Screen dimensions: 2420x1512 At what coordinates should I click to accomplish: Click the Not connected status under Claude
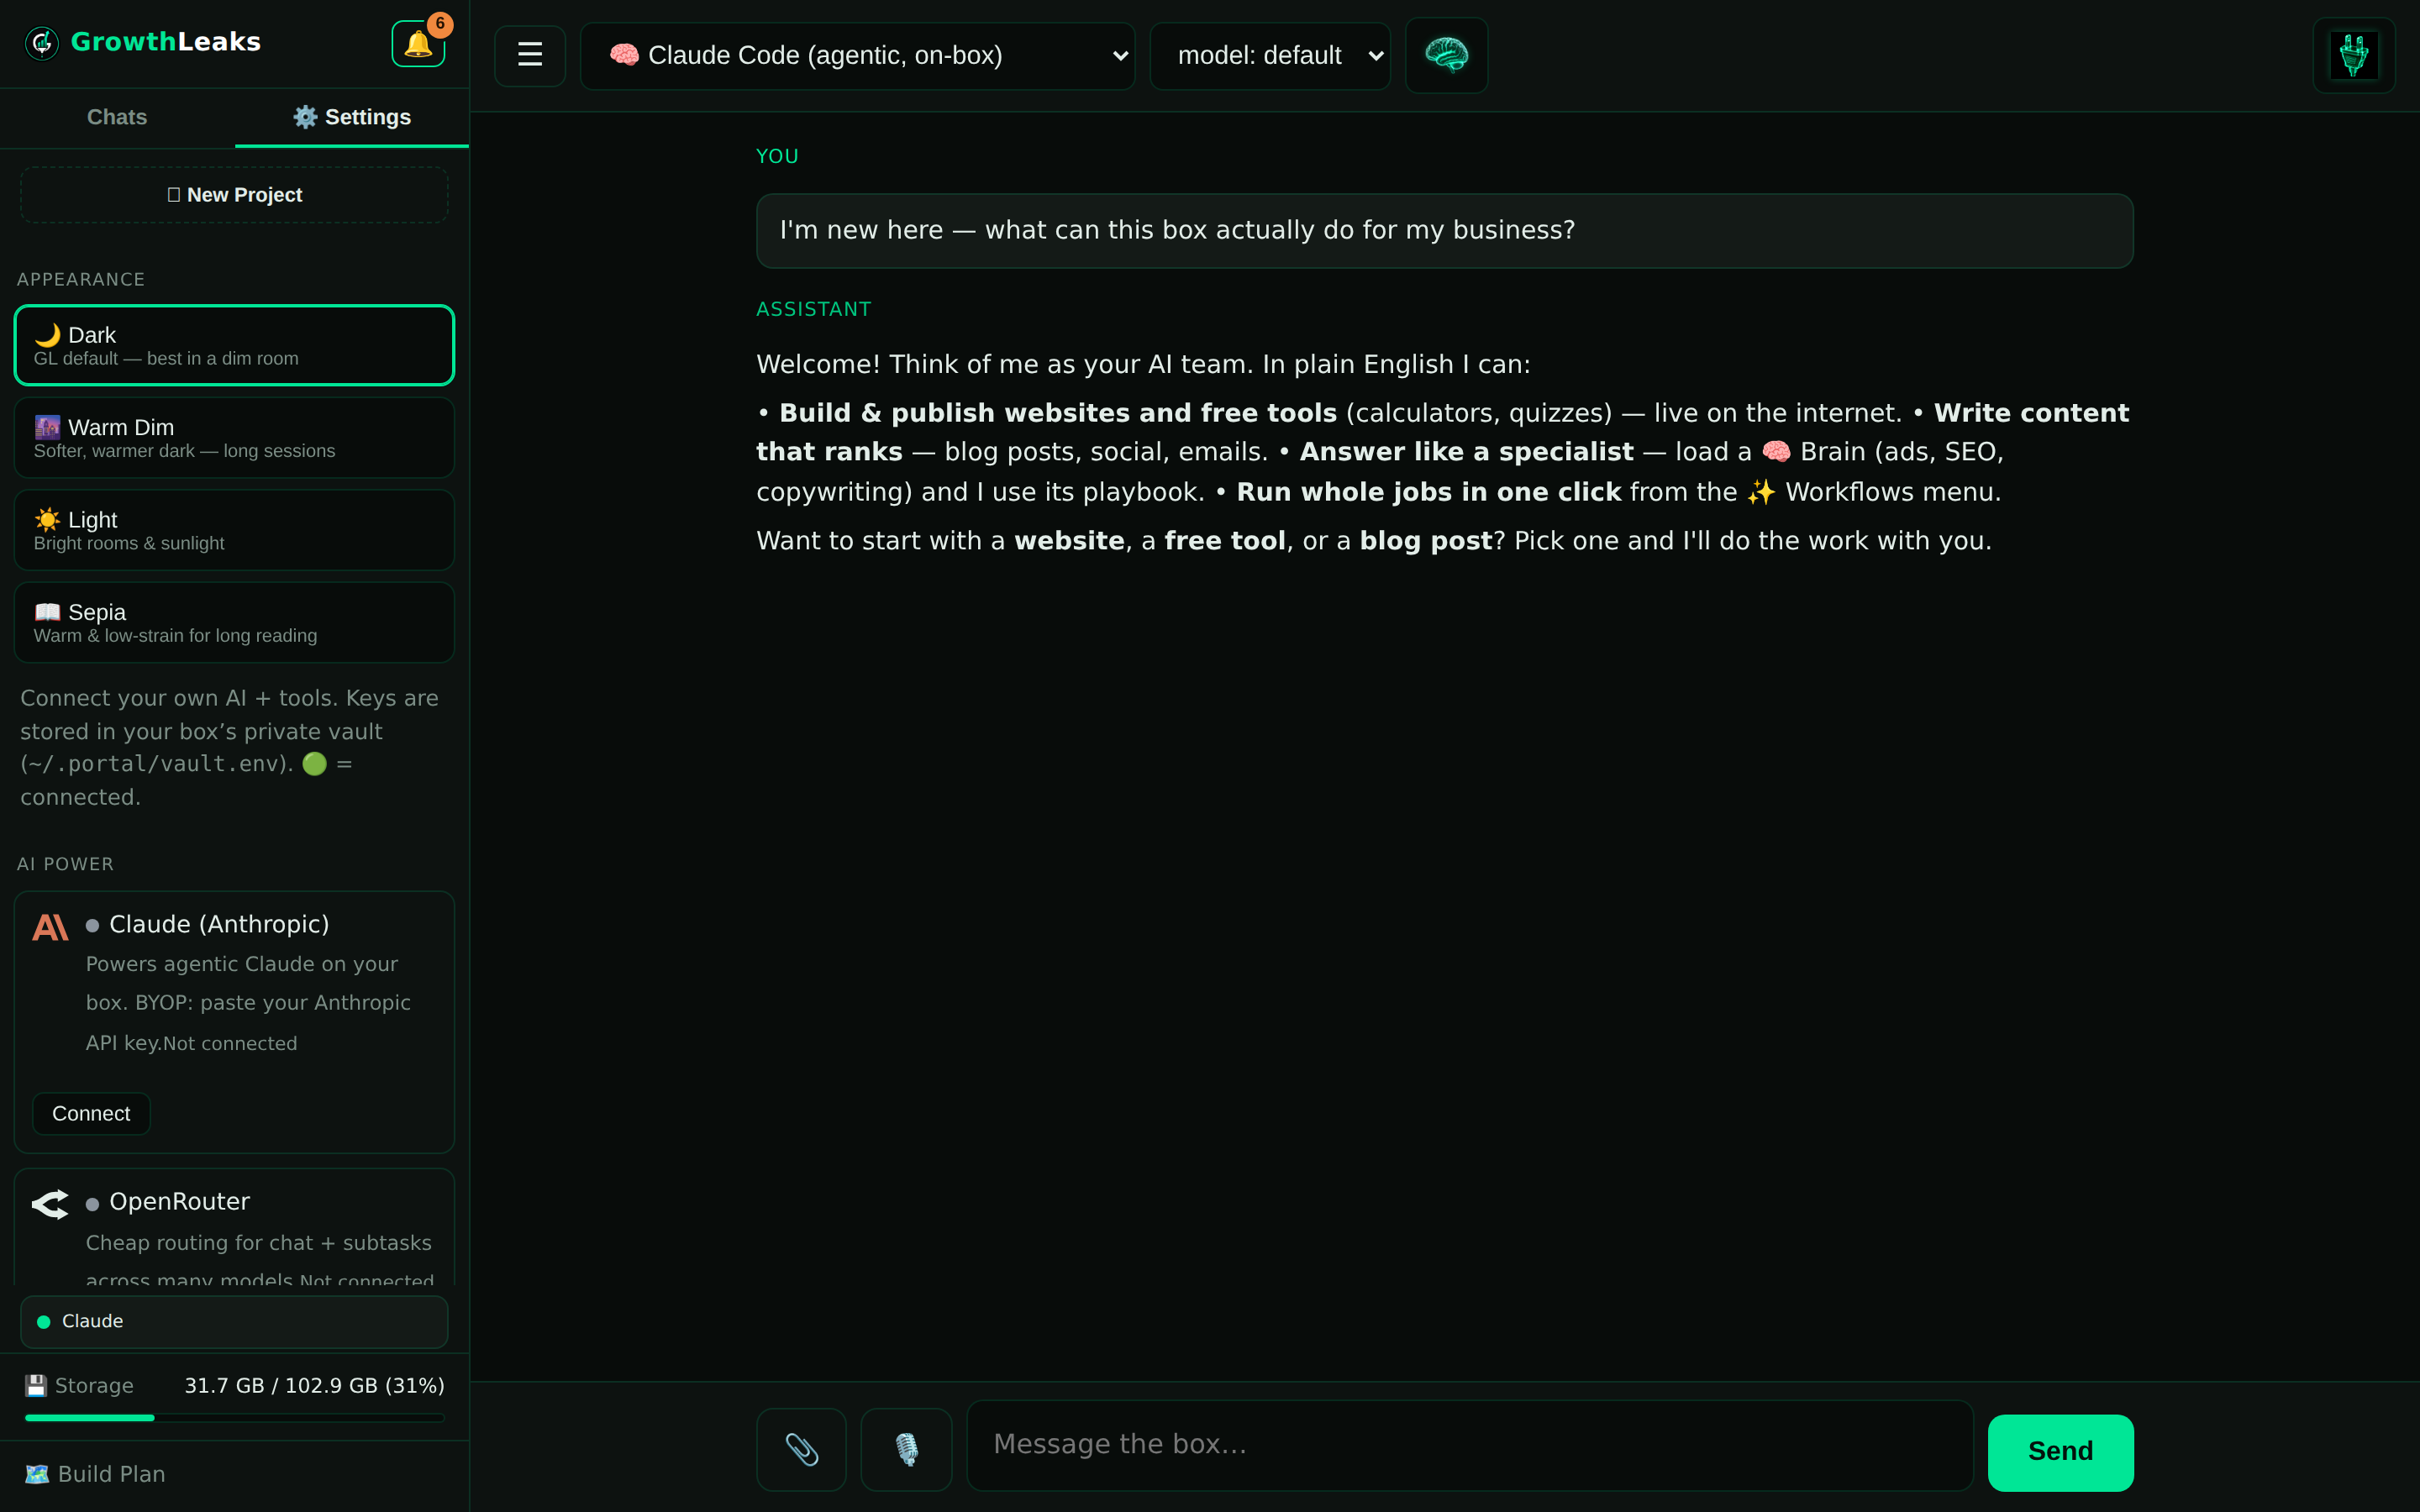(x=230, y=1043)
